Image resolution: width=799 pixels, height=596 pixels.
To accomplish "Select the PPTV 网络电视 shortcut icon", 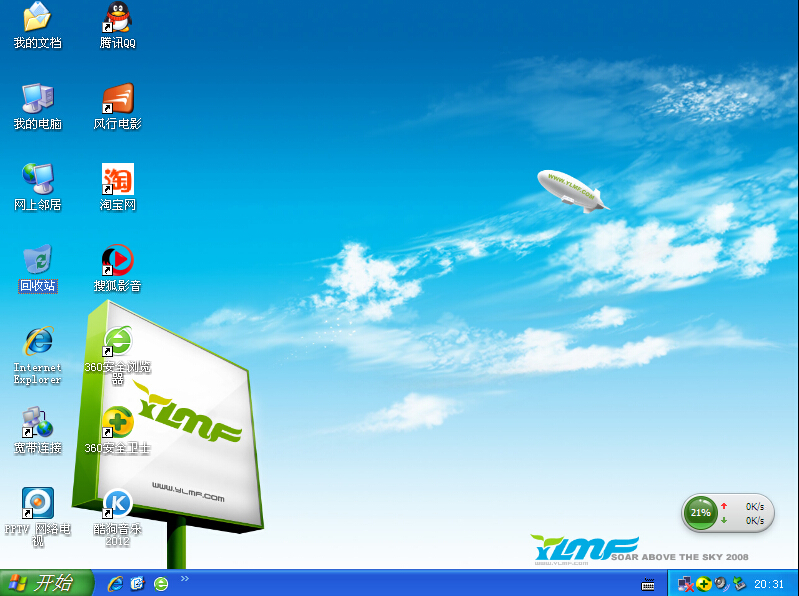I will coord(37,518).
